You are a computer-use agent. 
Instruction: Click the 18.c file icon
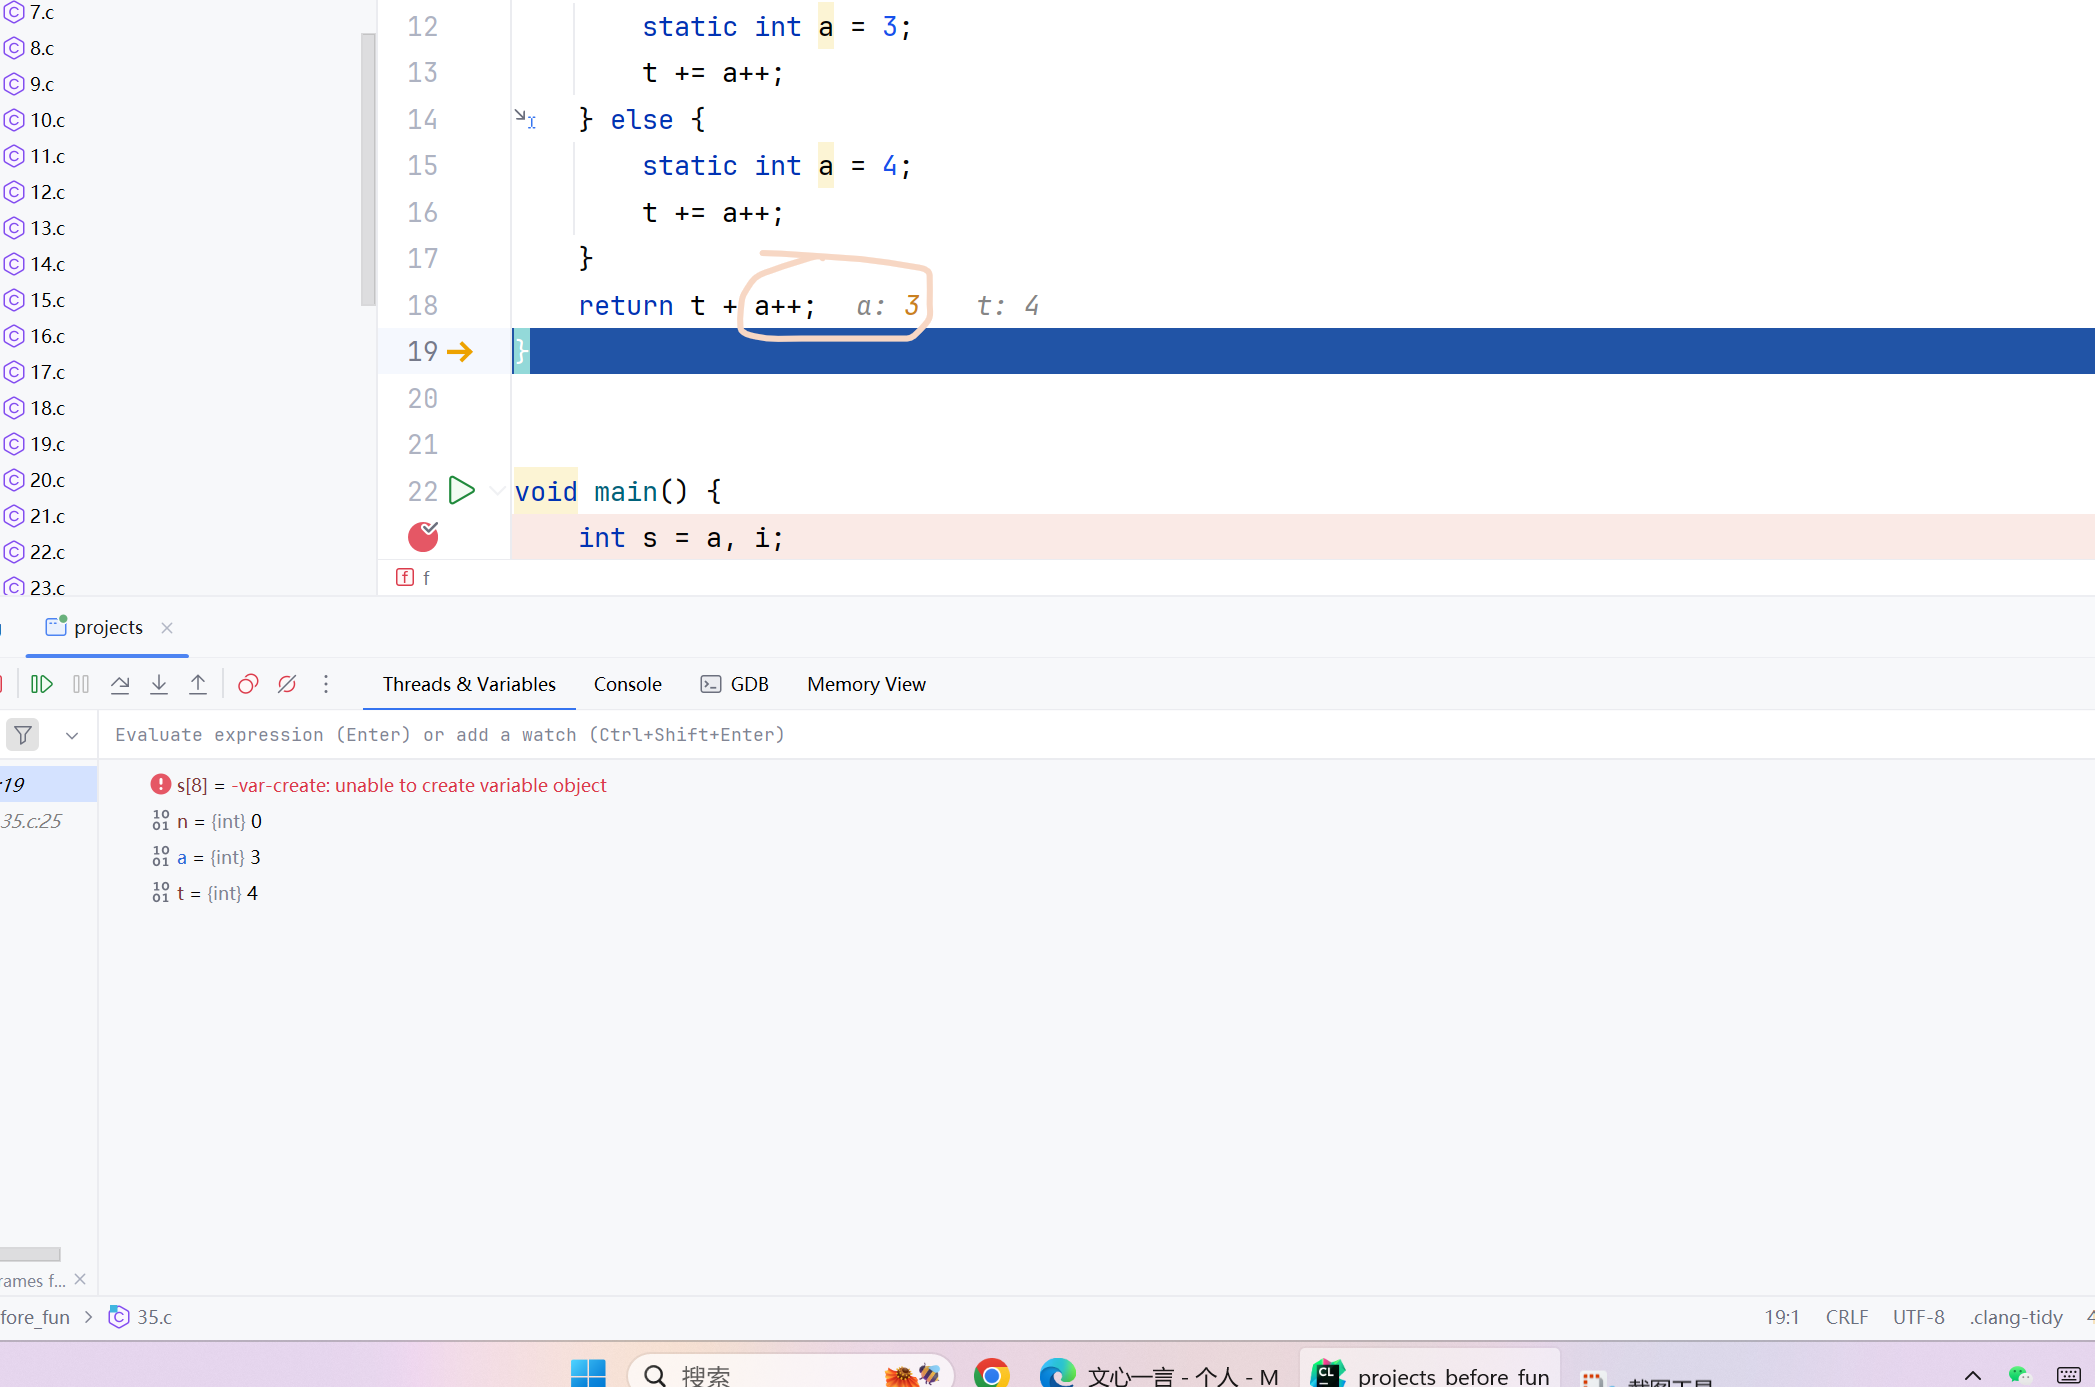14,408
